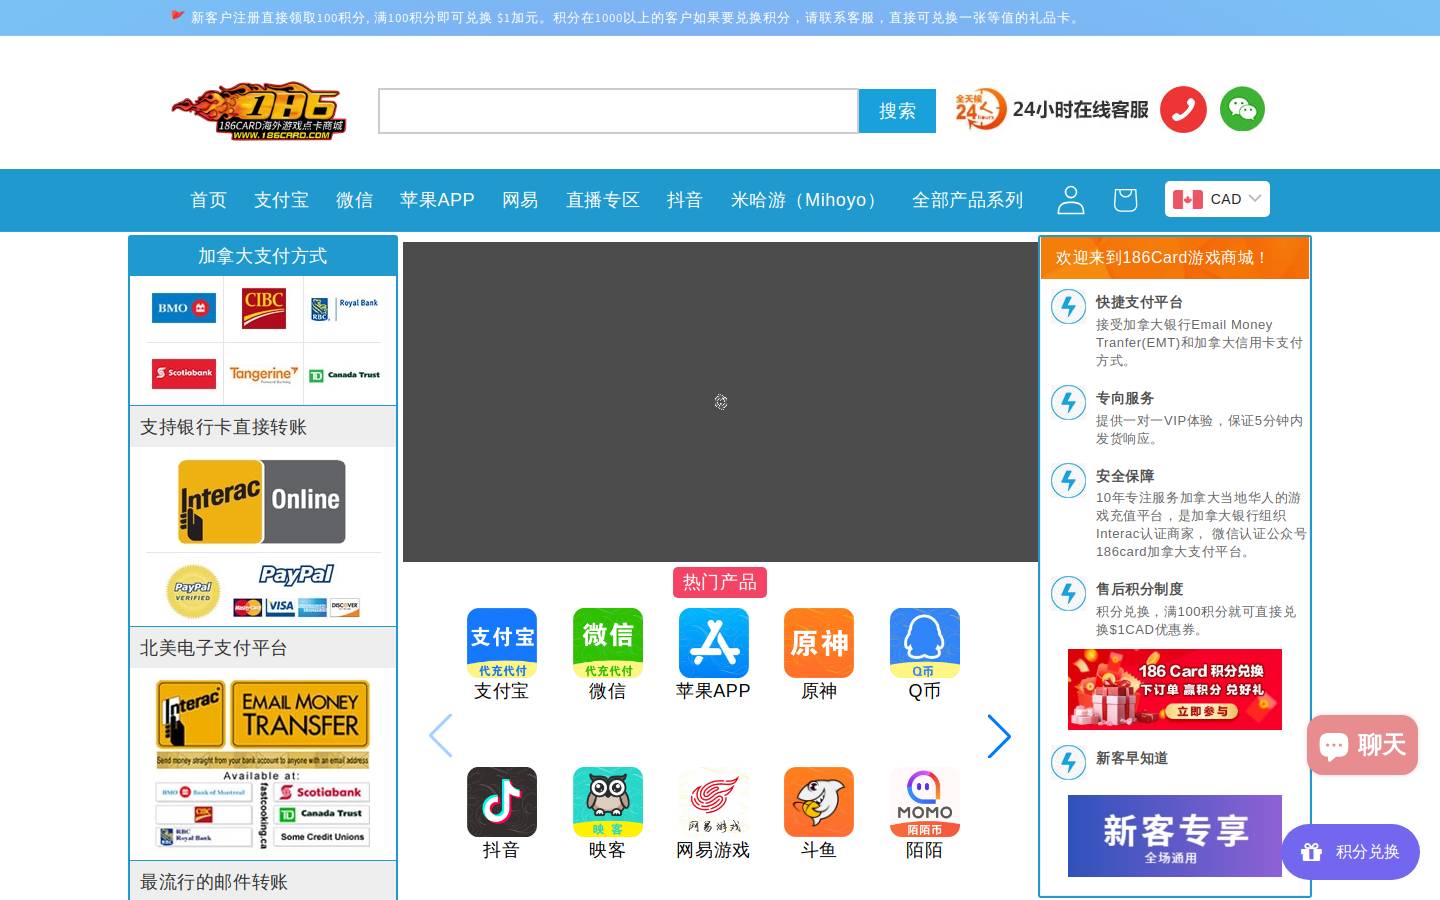
Task: Click the top registration points announcement bar
Action: pyautogui.click(x=720, y=18)
